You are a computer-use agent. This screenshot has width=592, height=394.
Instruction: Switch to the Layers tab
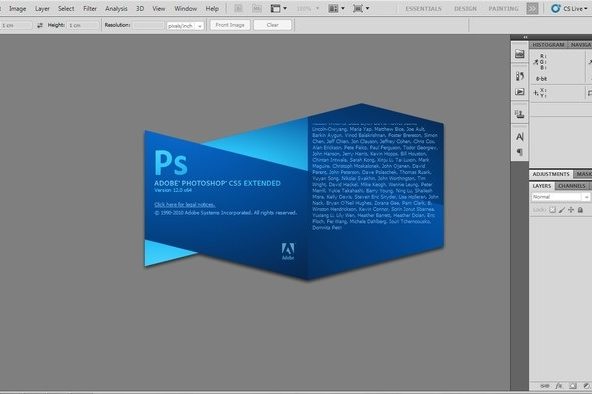point(542,186)
